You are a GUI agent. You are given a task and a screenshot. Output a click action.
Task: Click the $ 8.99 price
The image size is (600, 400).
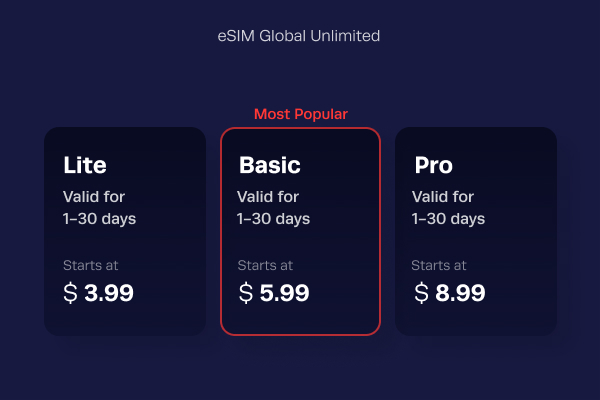[x=450, y=293]
